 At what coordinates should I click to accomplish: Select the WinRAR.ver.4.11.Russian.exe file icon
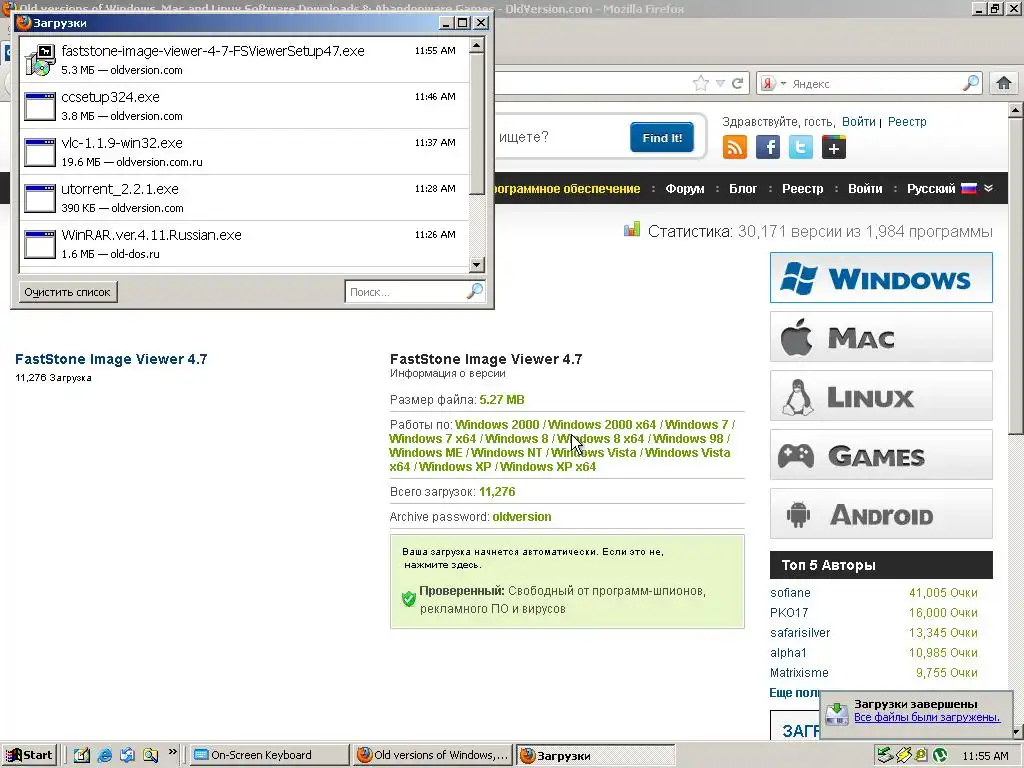pos(40,244)
